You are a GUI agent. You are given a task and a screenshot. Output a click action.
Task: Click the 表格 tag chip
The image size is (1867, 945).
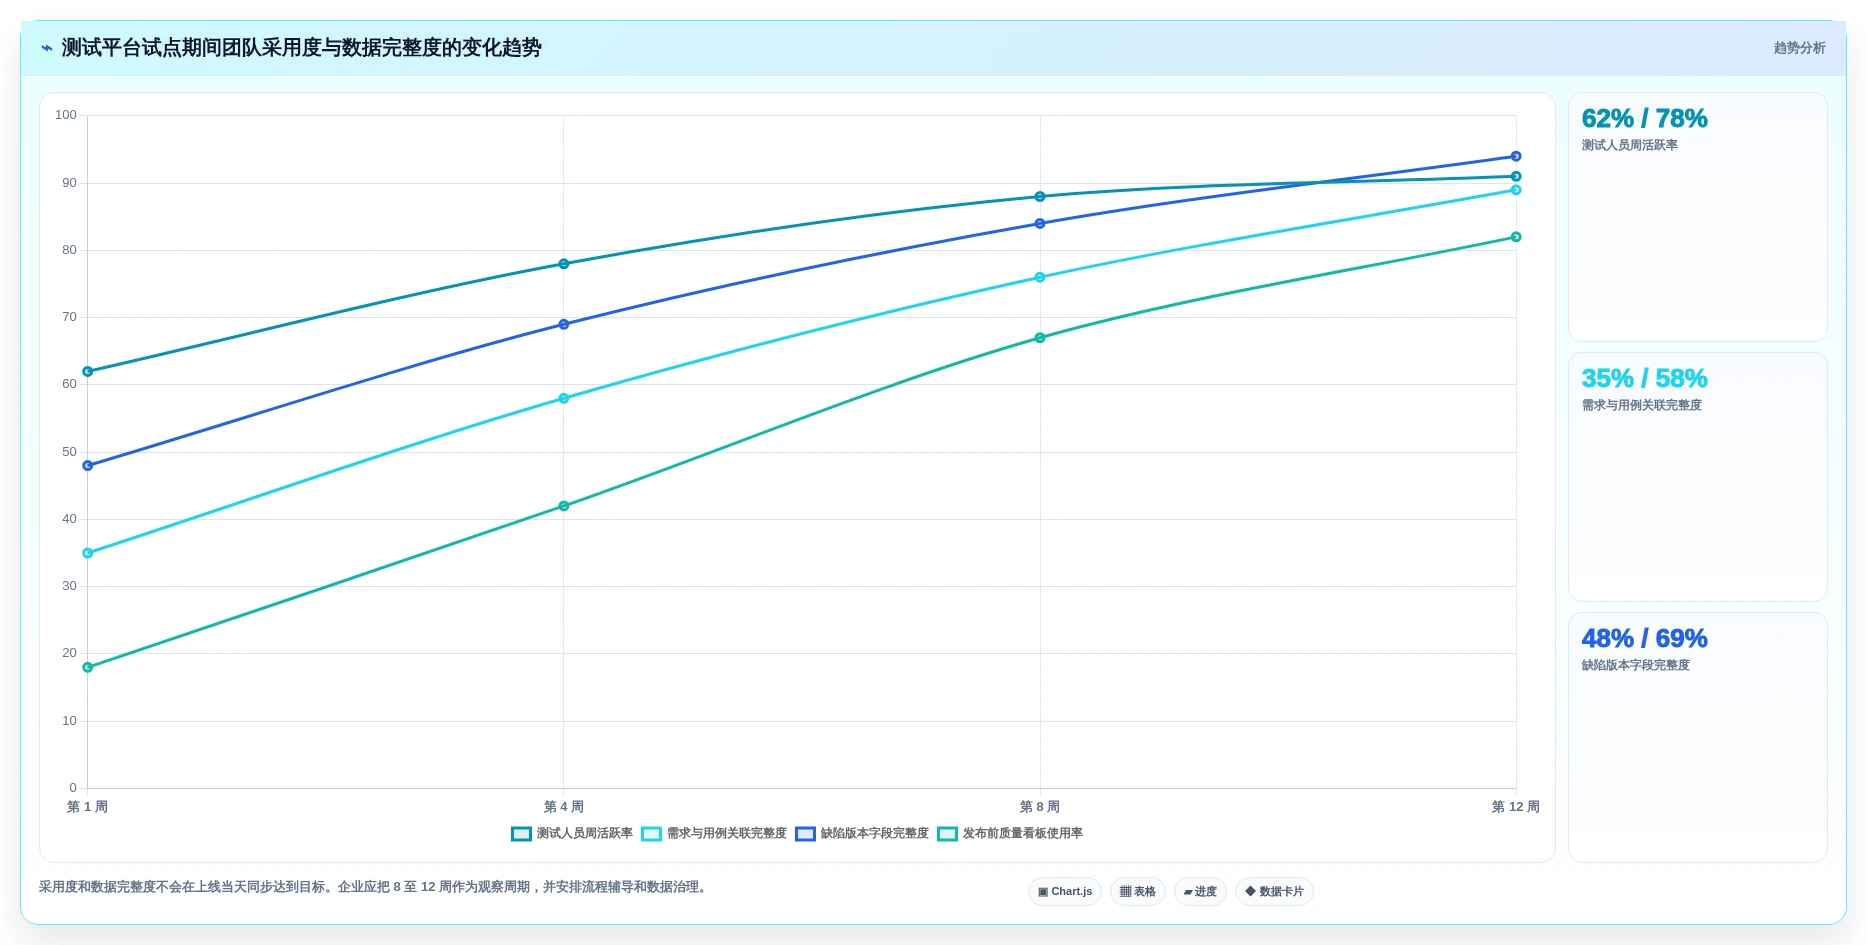coord(1138,892)
